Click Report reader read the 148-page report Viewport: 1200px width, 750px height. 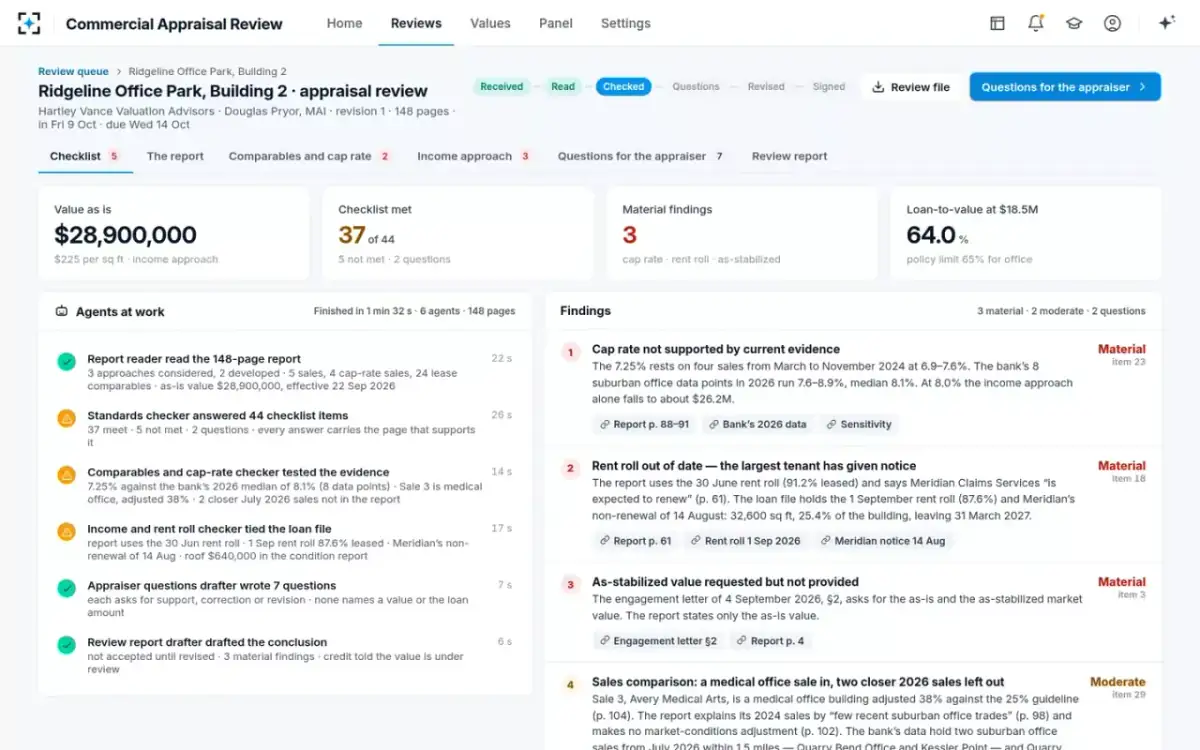point(194,358)
